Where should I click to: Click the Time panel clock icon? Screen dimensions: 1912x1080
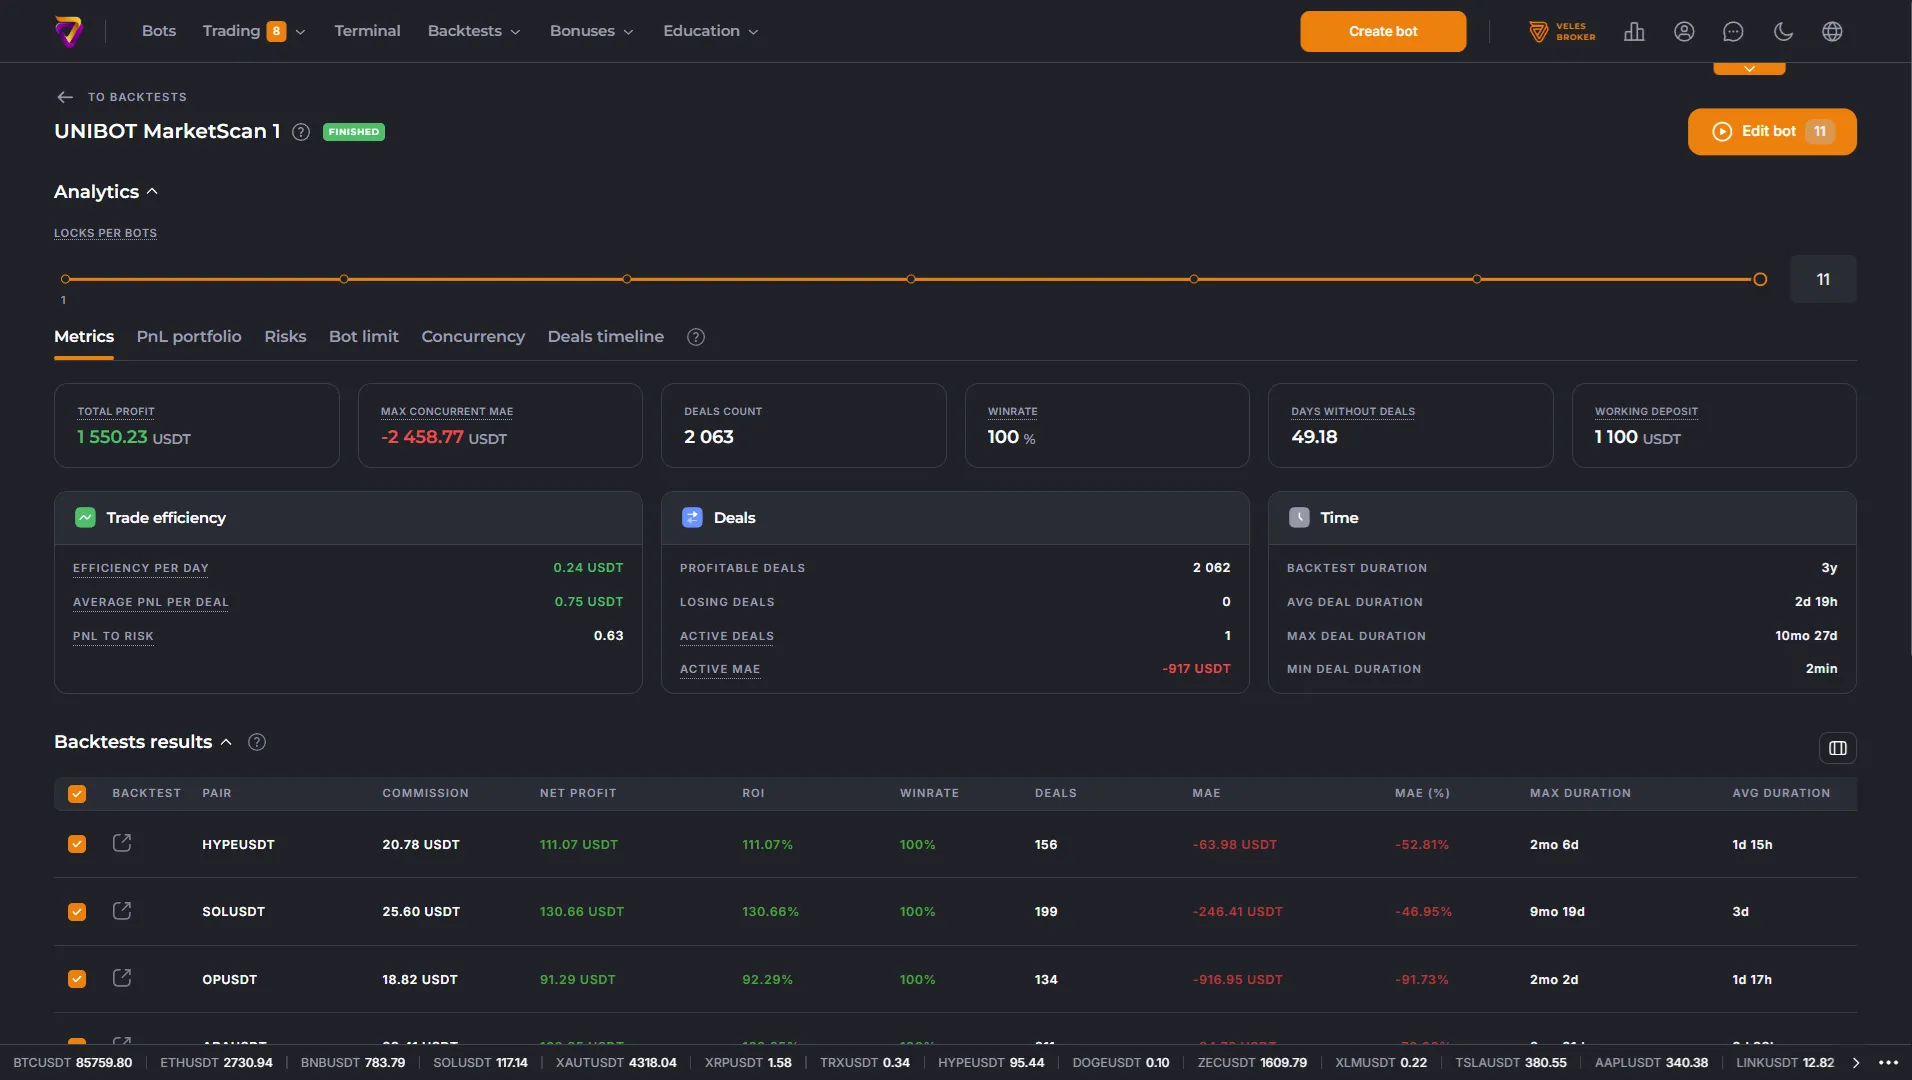point(1299,517)
